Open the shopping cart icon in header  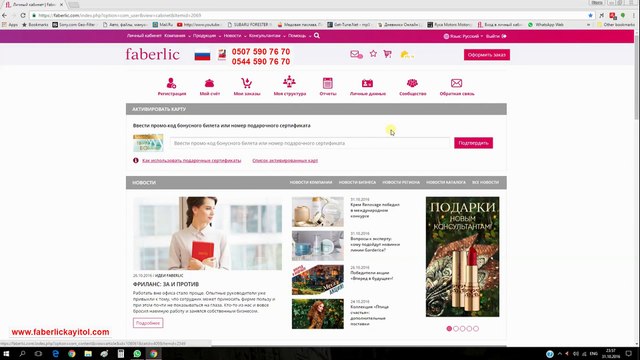(x=387, y=54)
